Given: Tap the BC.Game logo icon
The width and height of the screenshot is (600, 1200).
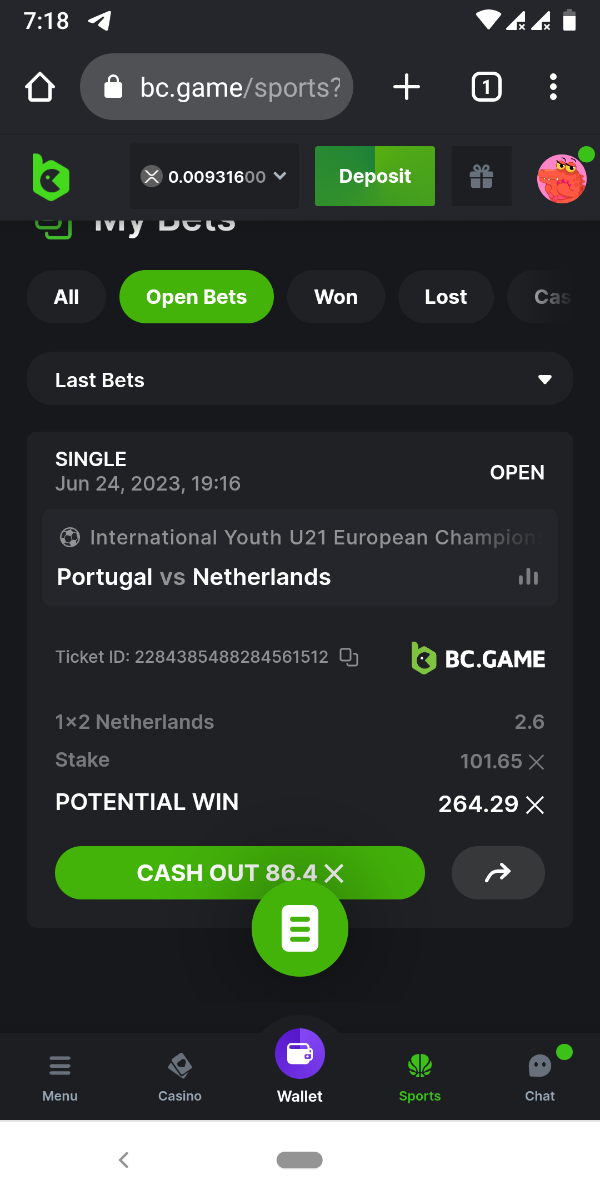Looking at the screenshot, I should 51,177.
